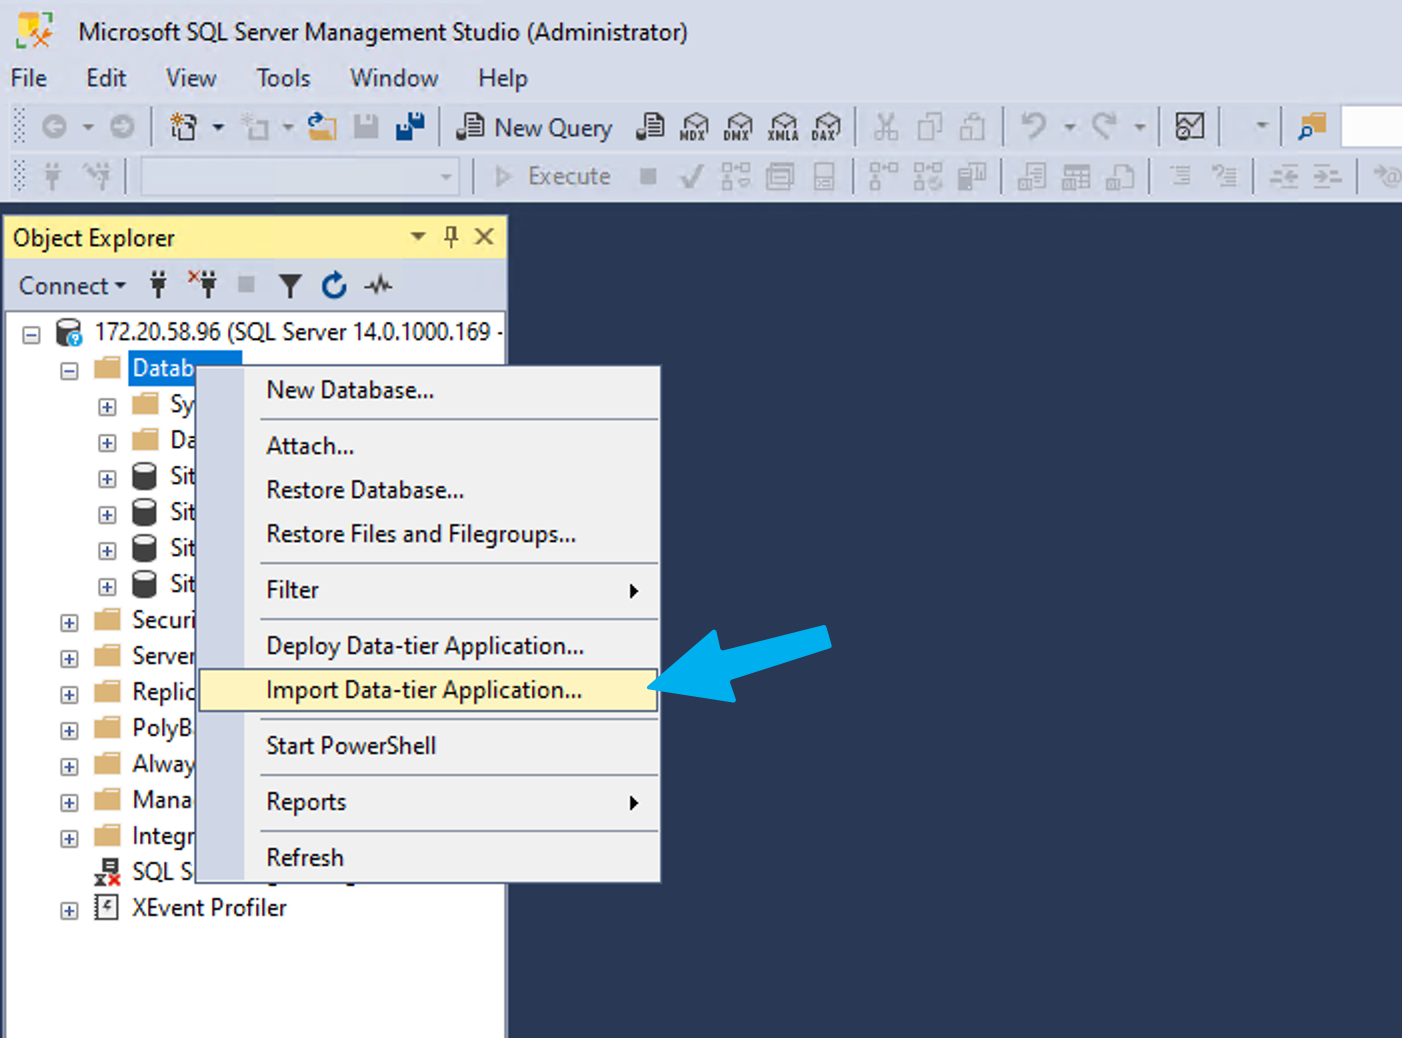Open the Undo history dropdown arrow

1069,127
